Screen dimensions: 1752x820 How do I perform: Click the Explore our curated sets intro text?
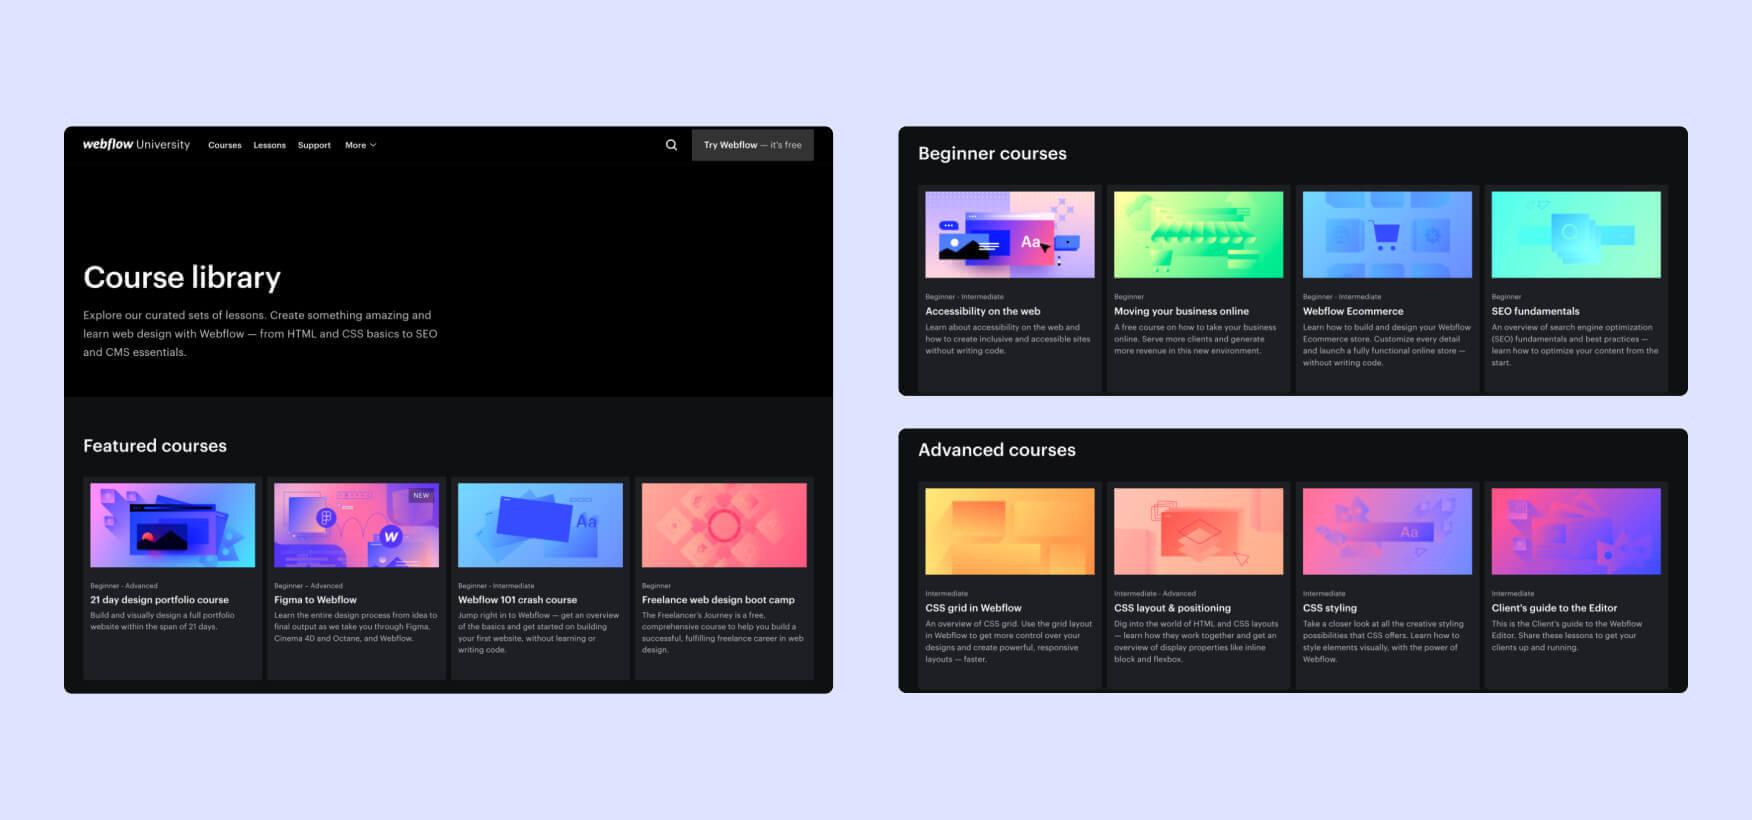[260, 333]
